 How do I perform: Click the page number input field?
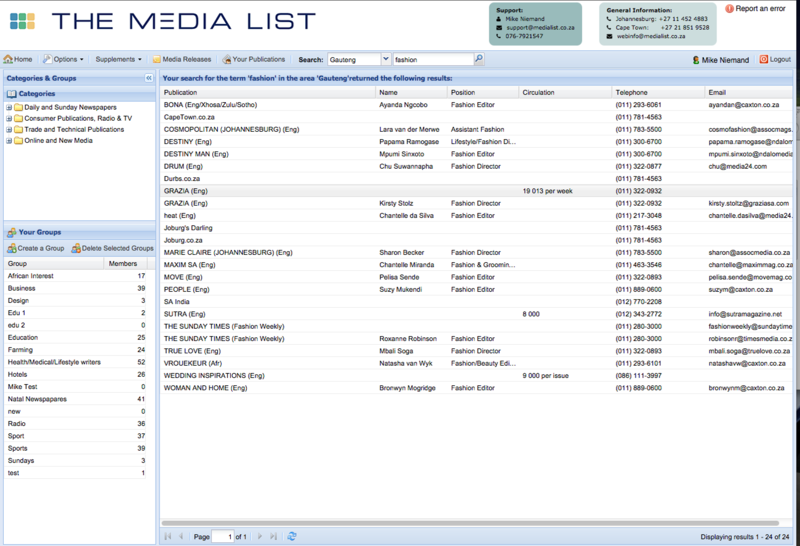pos(223,536)
